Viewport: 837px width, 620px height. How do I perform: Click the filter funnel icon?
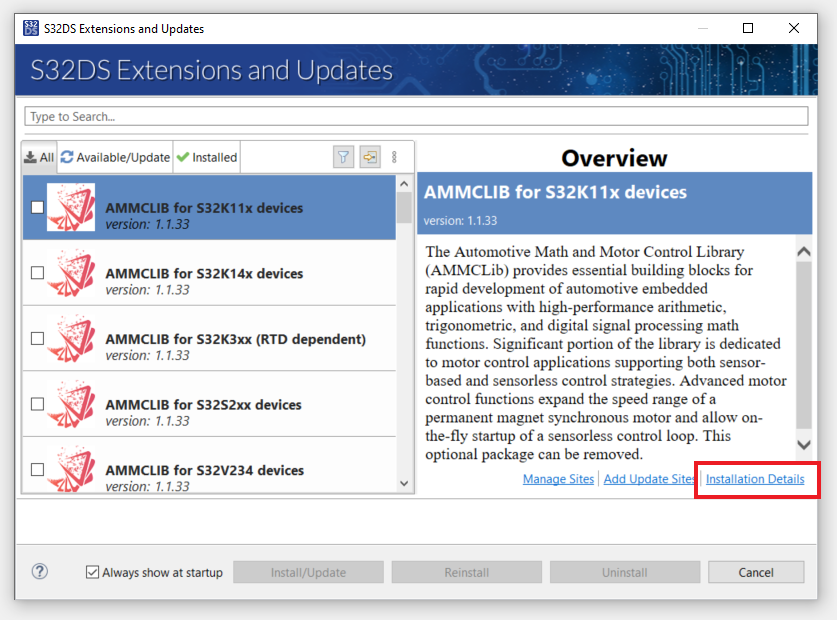coord(343,157)
